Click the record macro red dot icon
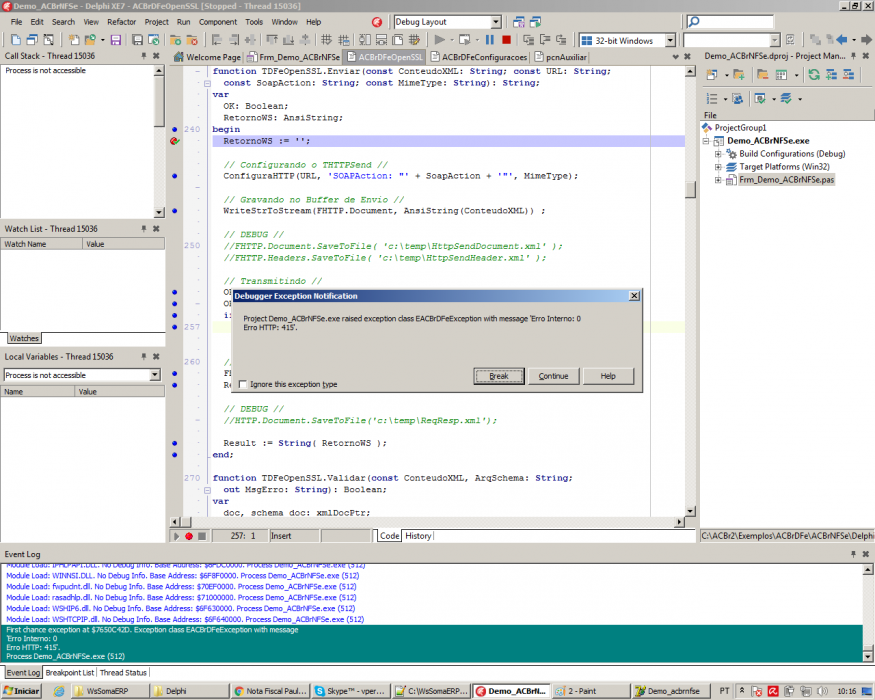 pos(189,536)
